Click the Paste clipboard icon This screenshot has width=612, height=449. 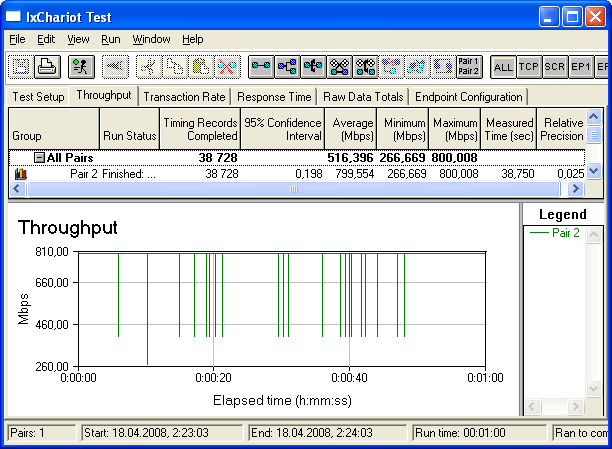click(x=201, y=67)
